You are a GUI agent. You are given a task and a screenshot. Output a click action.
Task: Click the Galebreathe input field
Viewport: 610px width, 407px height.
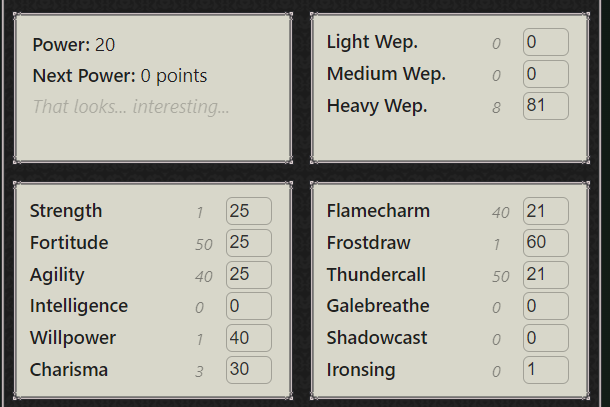pyautogui.click(x=545, y=306)
